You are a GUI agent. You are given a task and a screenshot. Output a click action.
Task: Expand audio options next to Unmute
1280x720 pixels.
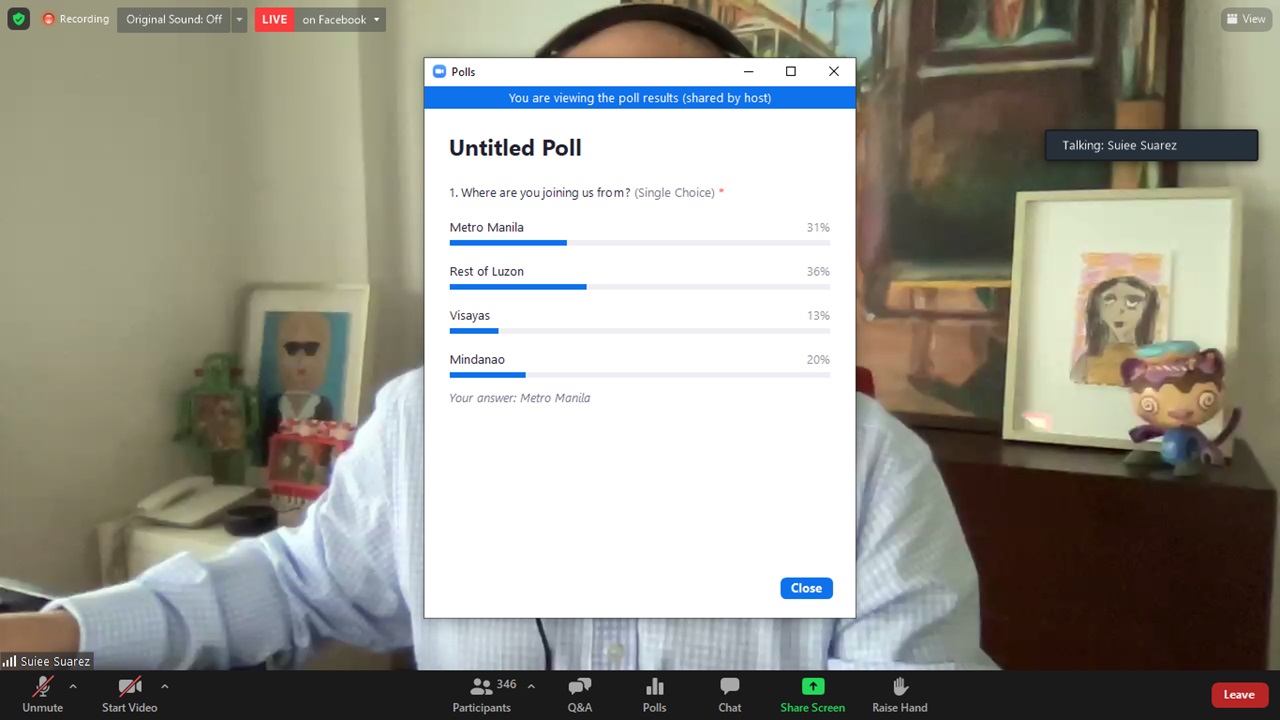pyautogui.click(x=72, y=686)
